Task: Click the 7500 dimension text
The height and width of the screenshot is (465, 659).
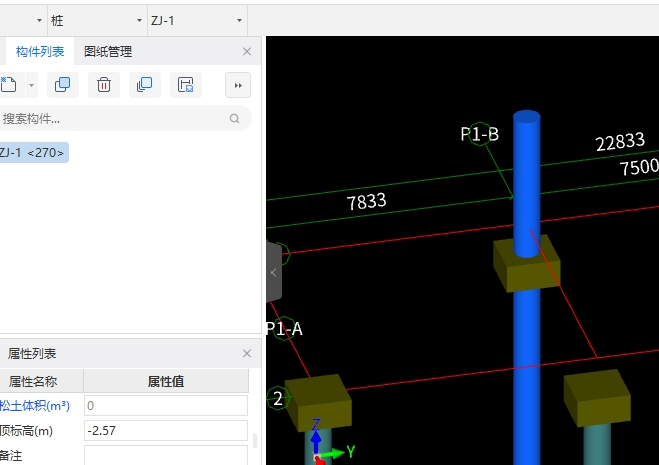Action: pos(639,166)
